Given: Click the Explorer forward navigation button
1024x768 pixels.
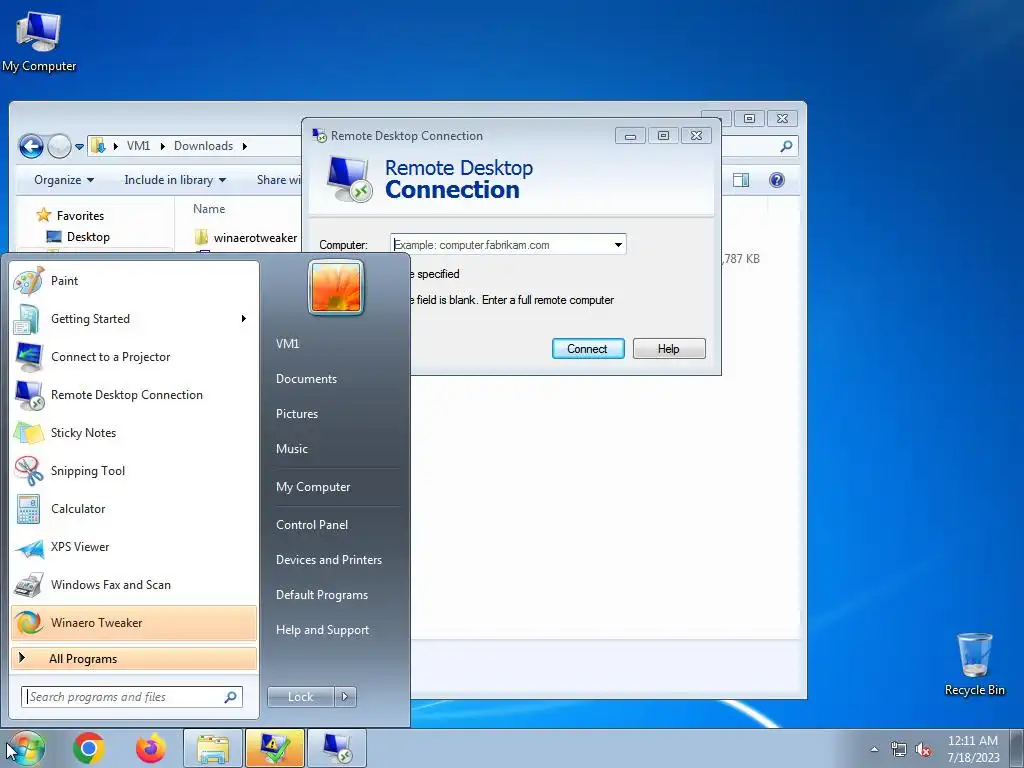Looking at the screenshot, I should tap(59, 146).
